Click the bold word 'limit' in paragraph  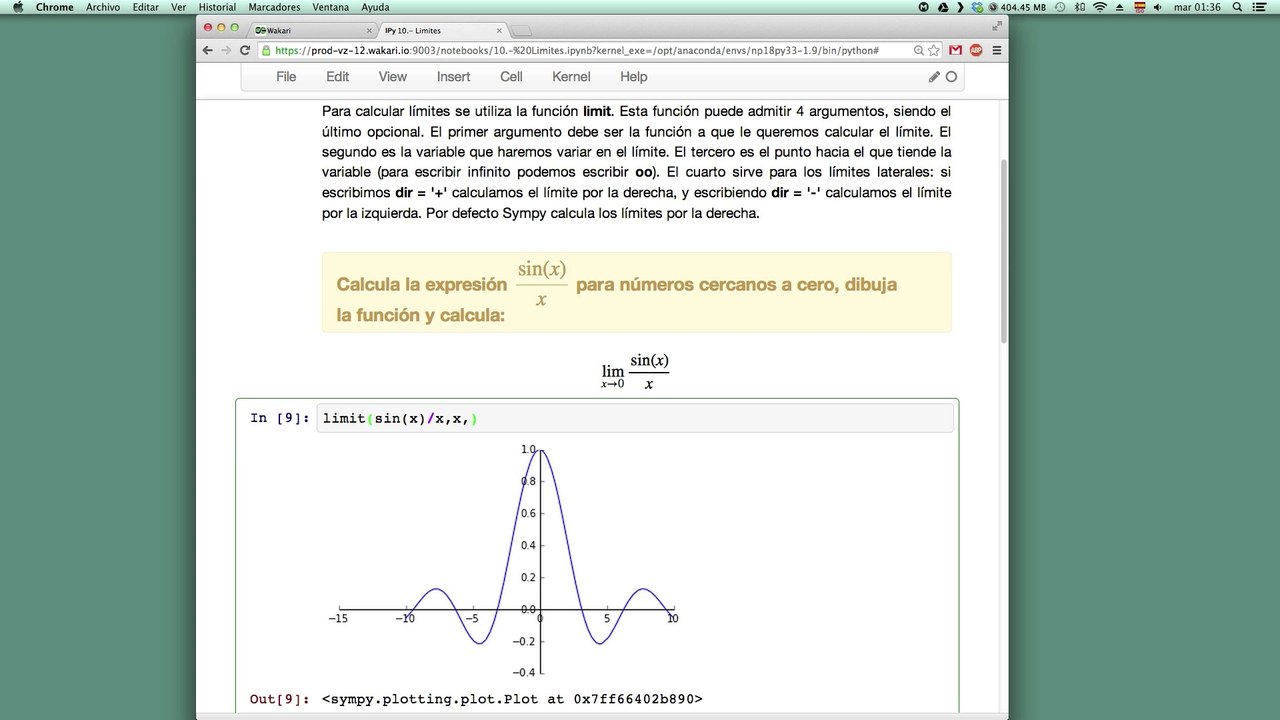(x=597, y=111)
